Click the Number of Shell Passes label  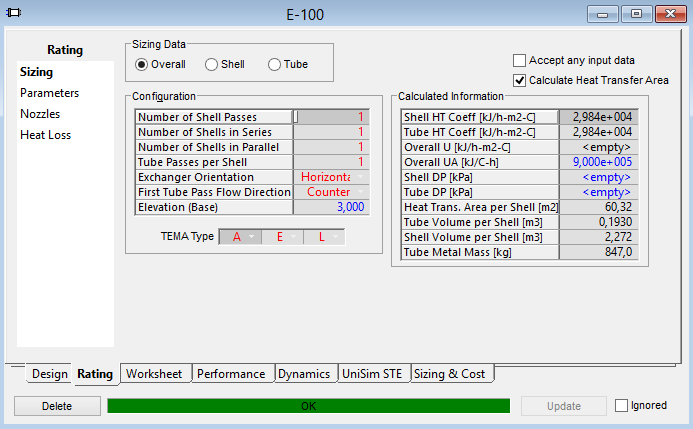[197, 117]
